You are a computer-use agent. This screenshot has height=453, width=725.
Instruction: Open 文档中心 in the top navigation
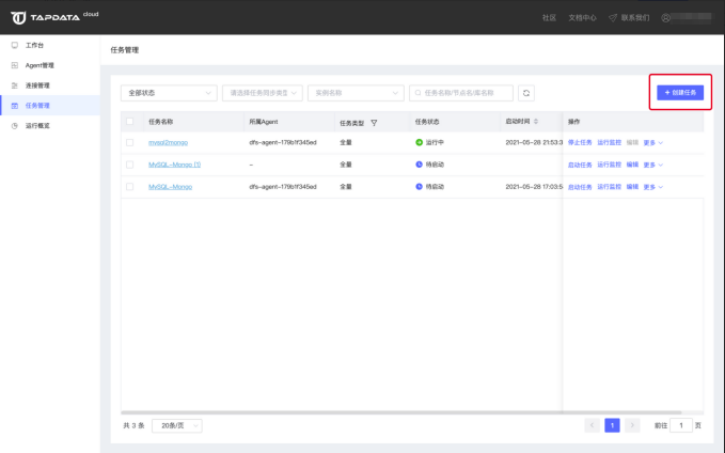click(x=582, y=18)
